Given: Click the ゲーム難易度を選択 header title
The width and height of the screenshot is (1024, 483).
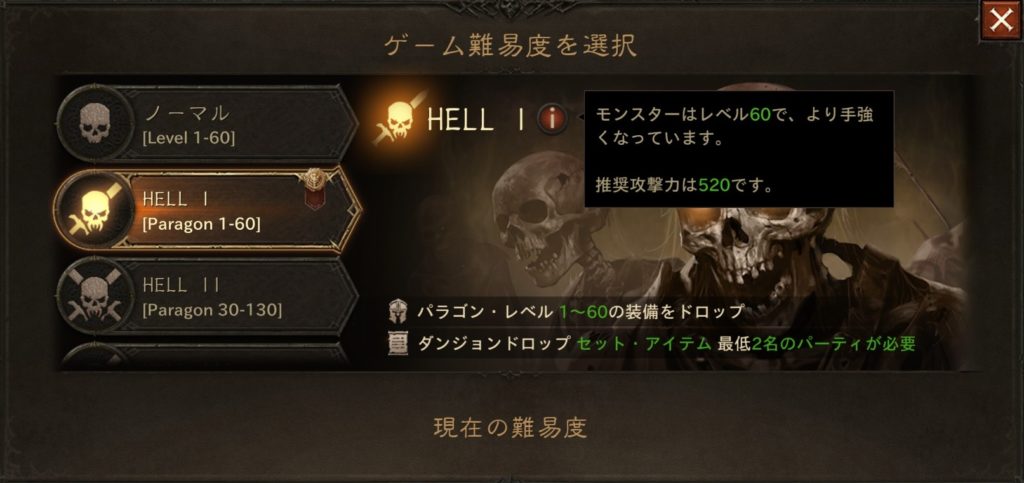Looking at the screenshot, I should pyautogui.click(x=511, y=46).
